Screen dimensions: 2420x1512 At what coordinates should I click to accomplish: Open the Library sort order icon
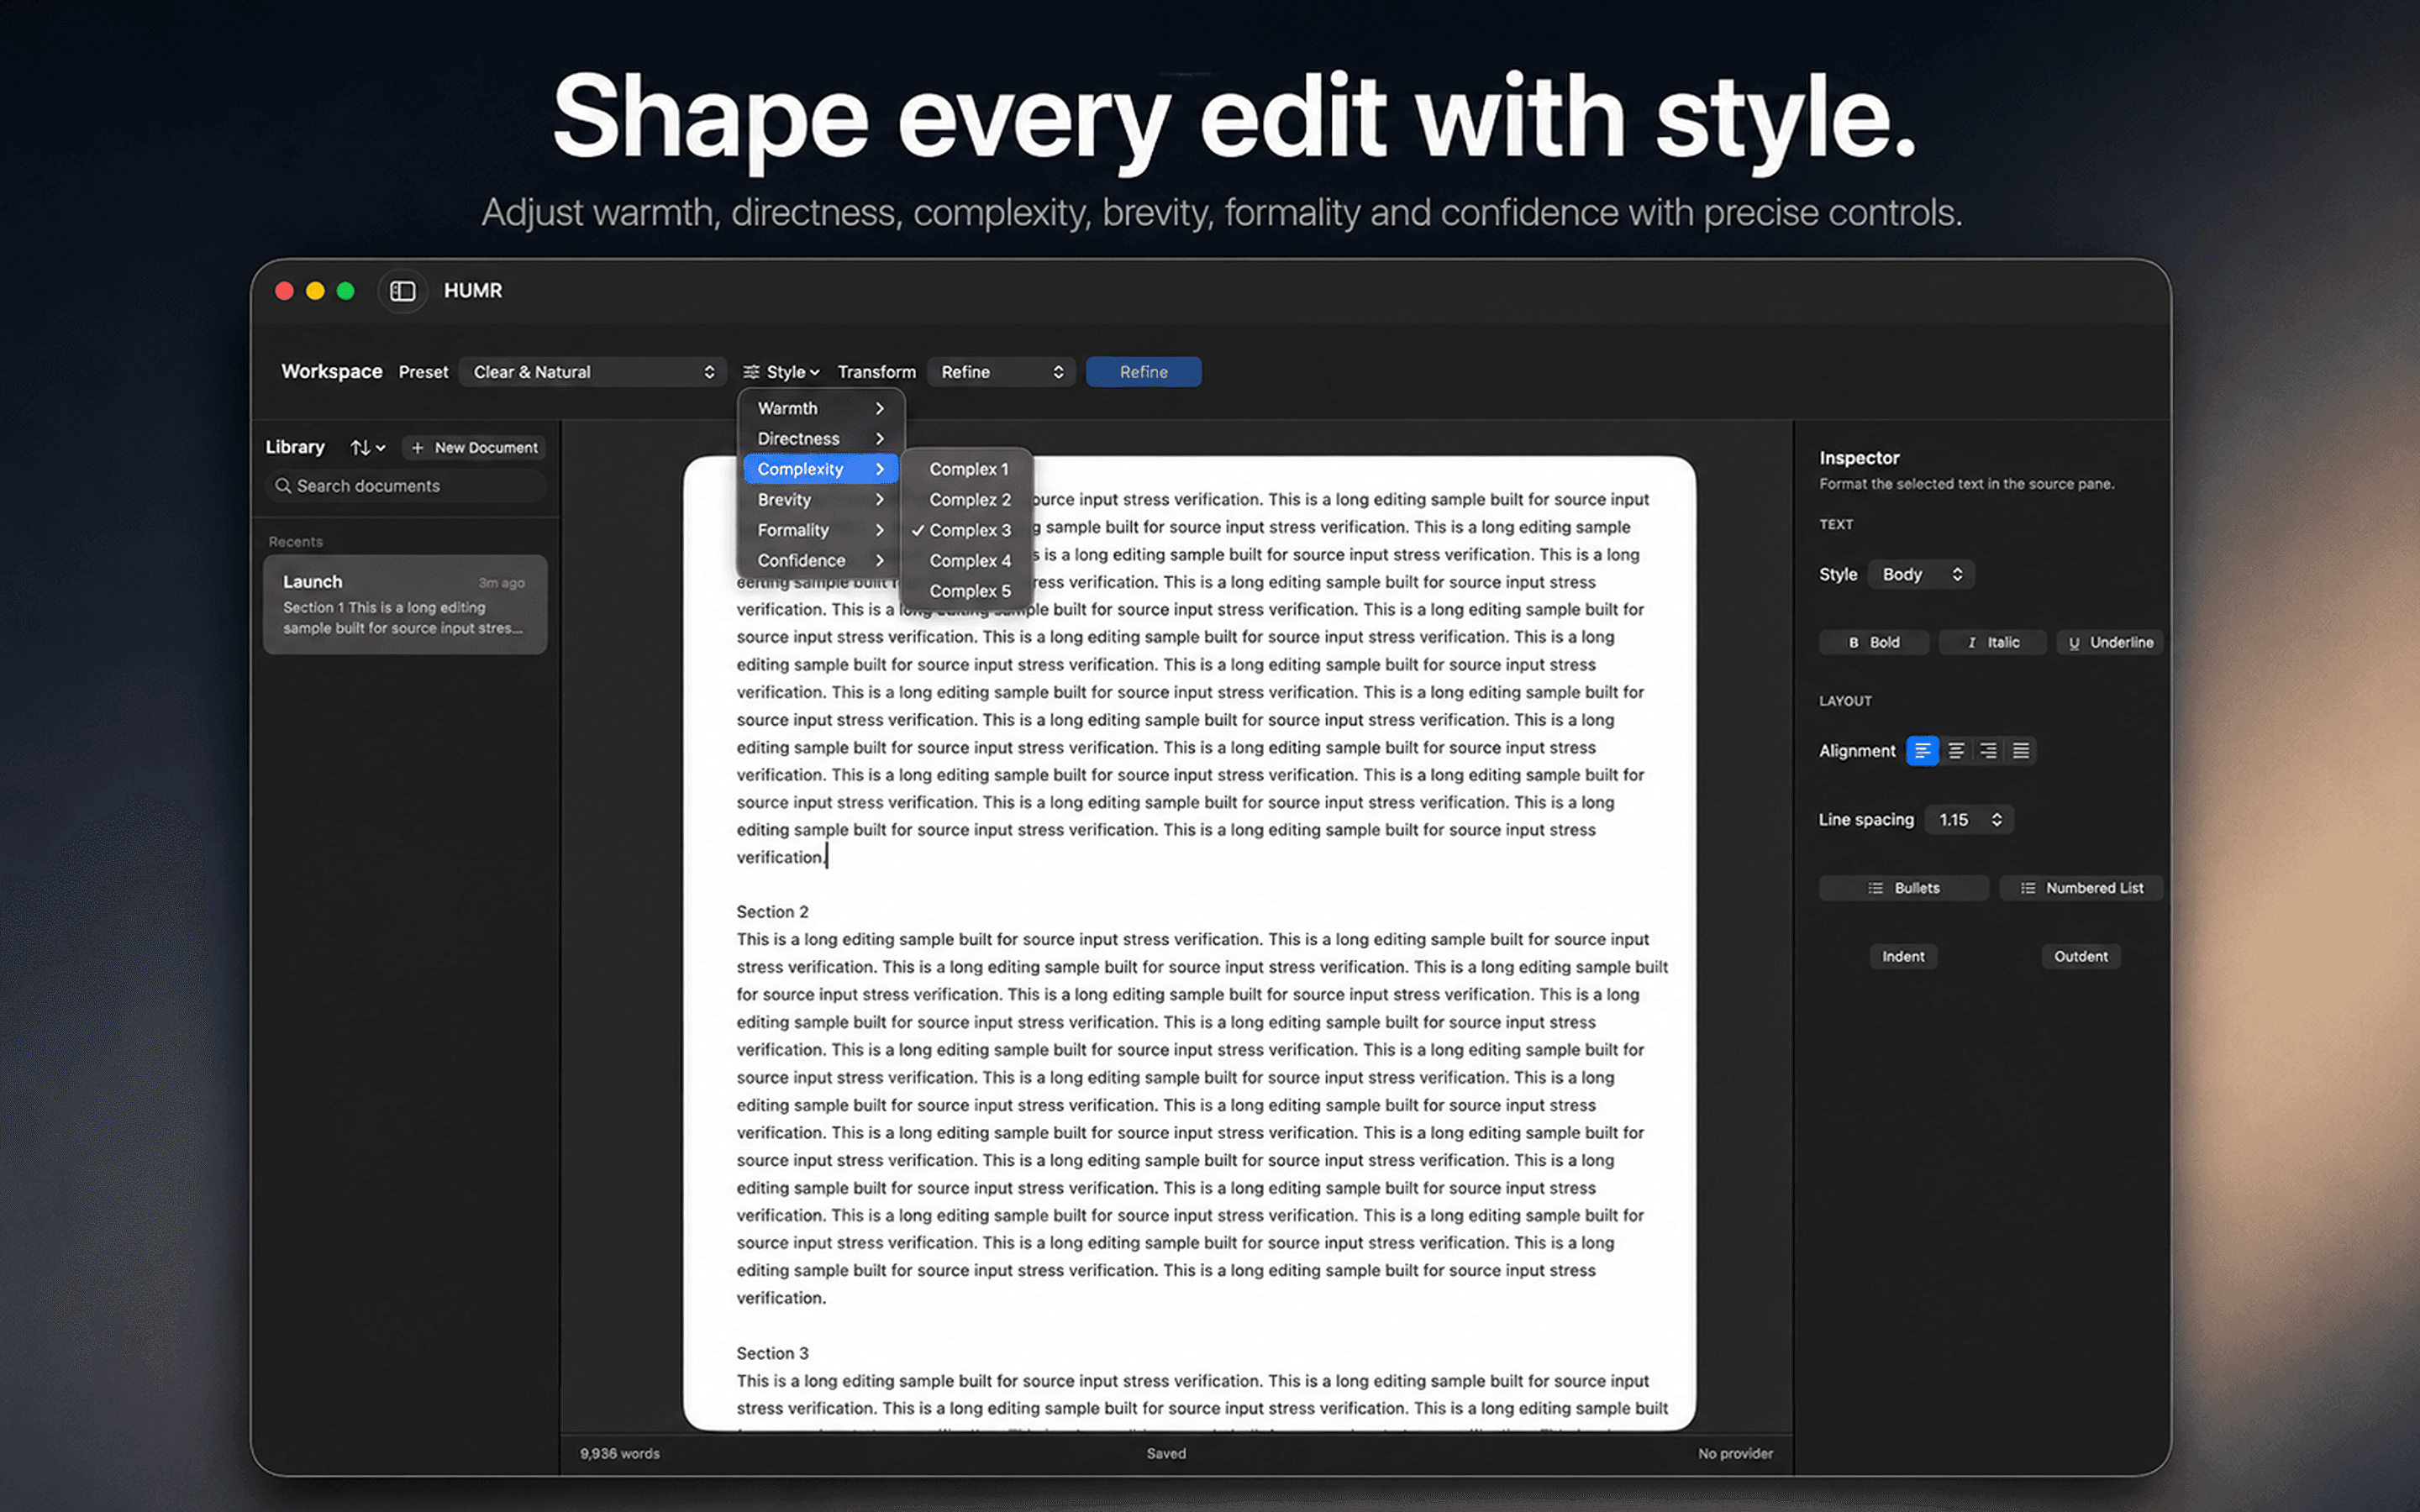point(367,448)
